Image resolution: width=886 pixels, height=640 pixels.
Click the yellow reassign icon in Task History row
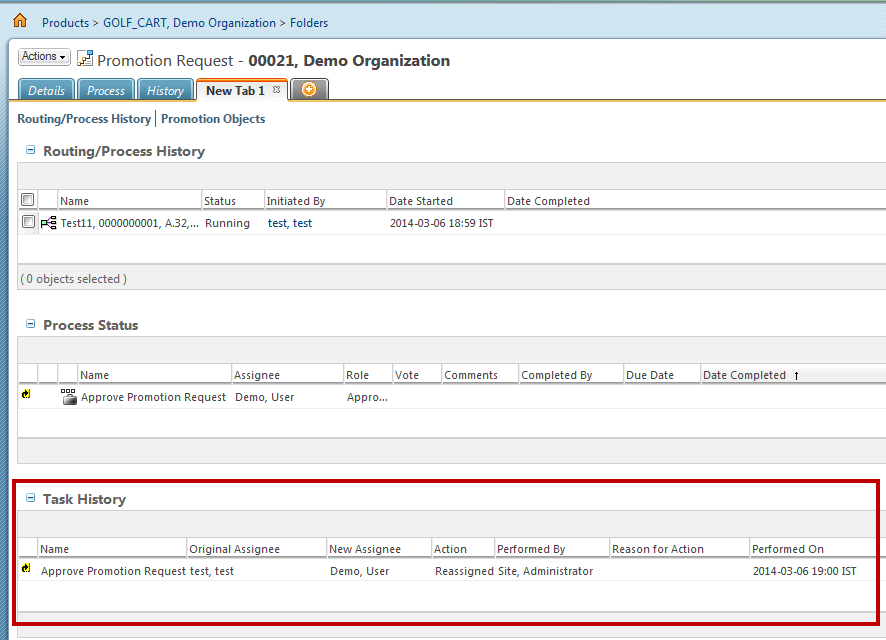tap(26, 570)
